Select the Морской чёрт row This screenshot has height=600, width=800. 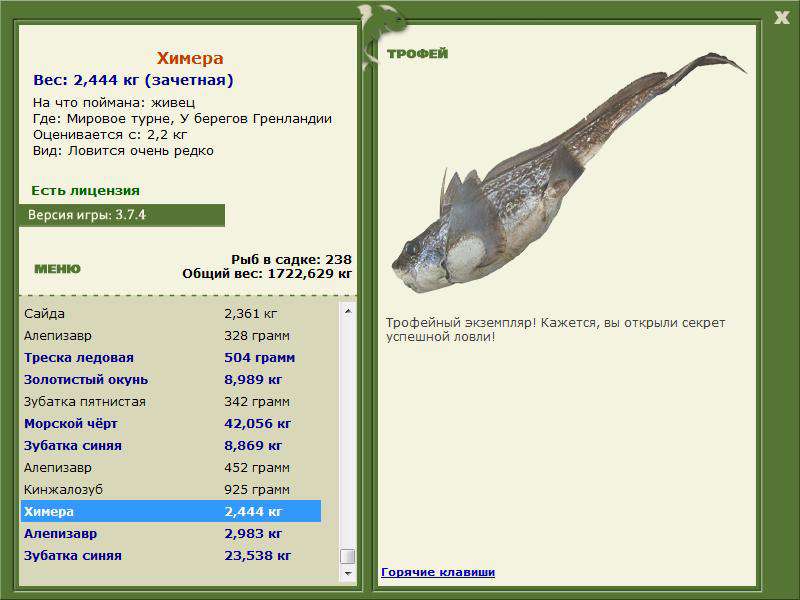tap(171, 423)
